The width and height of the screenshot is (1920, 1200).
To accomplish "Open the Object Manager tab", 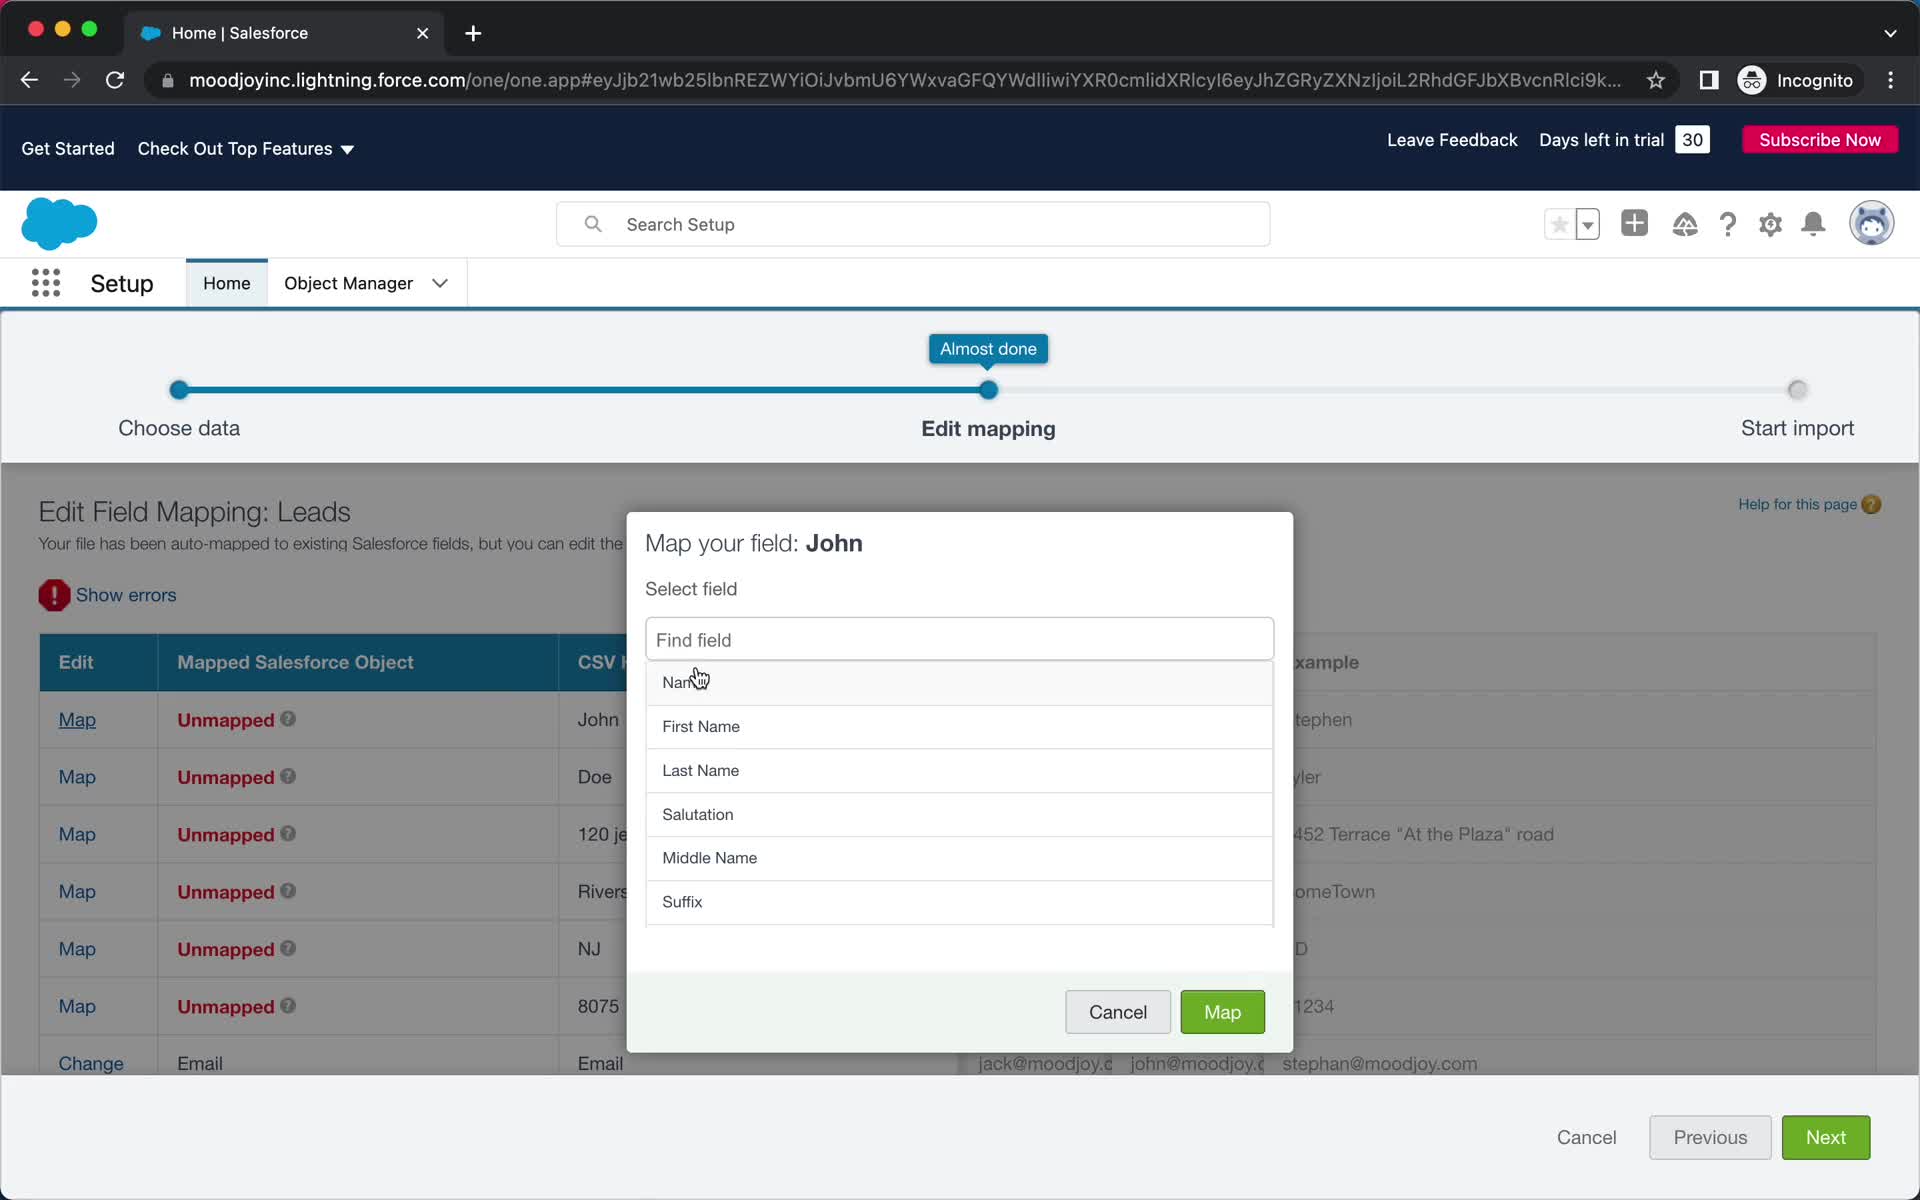I will (348, 283).
